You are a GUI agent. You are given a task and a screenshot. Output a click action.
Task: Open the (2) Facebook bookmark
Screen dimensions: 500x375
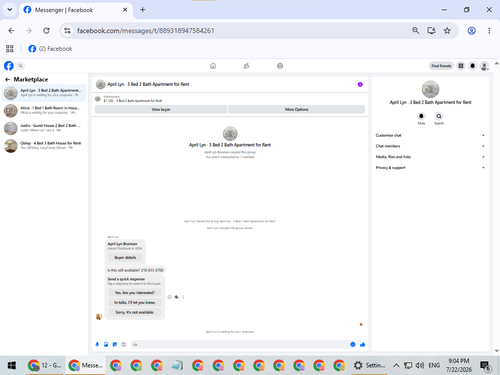[50, 49]
